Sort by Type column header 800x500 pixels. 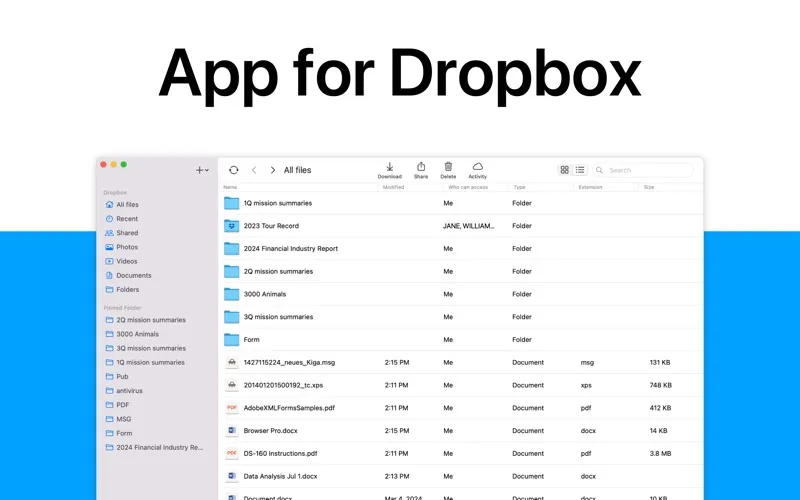point(519,187)
